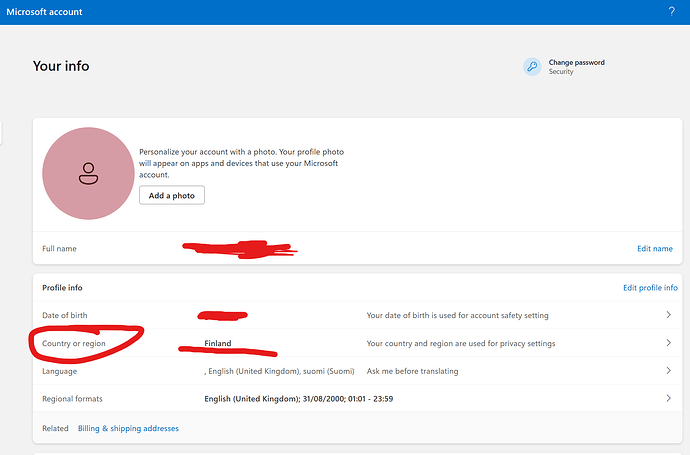The image size is (690, 455).
Task: Click the Your info page heading
Action: click(x=61, y=66)
